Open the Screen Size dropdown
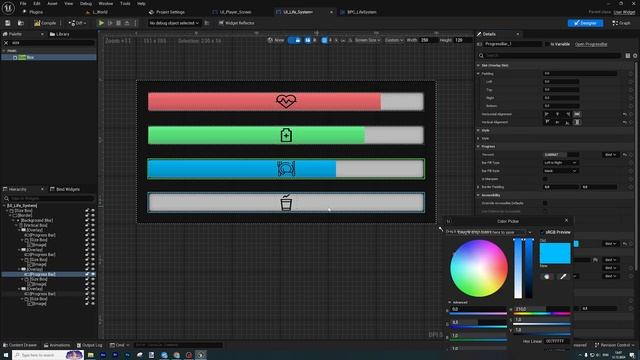 click(x=367, y=40)
